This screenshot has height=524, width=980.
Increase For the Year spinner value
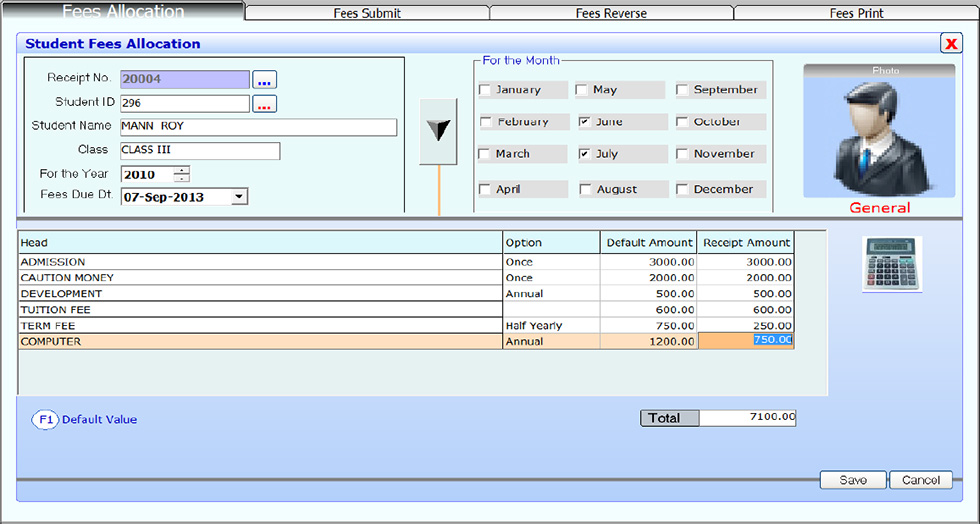coord(181,170)
